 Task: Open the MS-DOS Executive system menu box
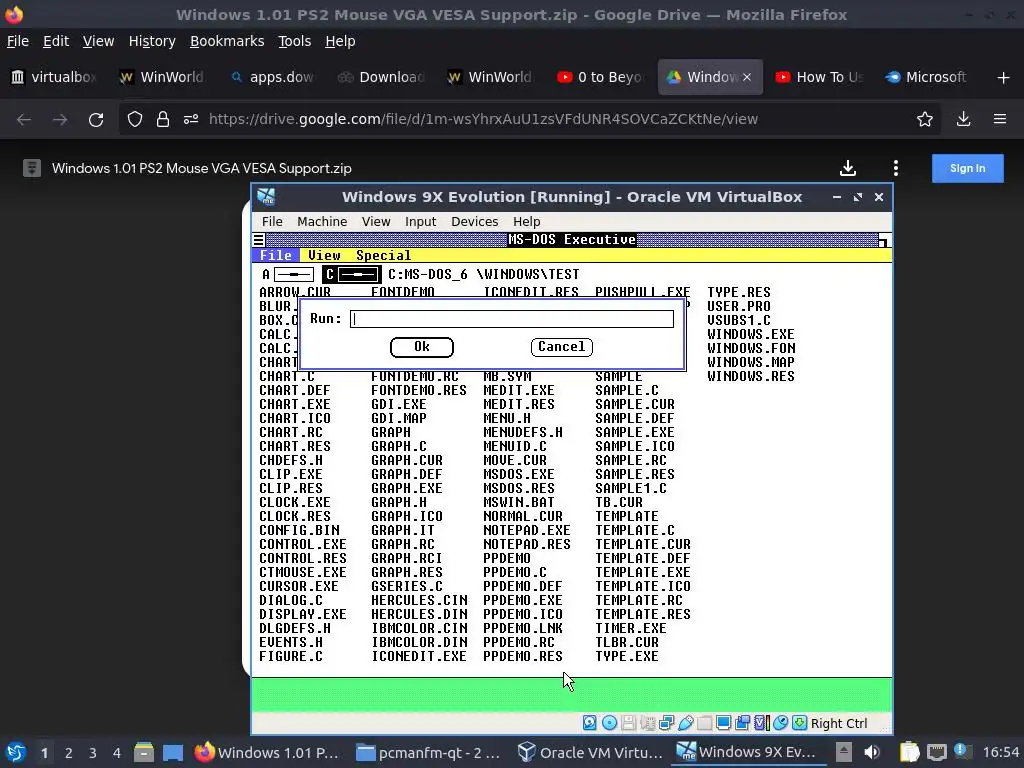pos(259,240)
